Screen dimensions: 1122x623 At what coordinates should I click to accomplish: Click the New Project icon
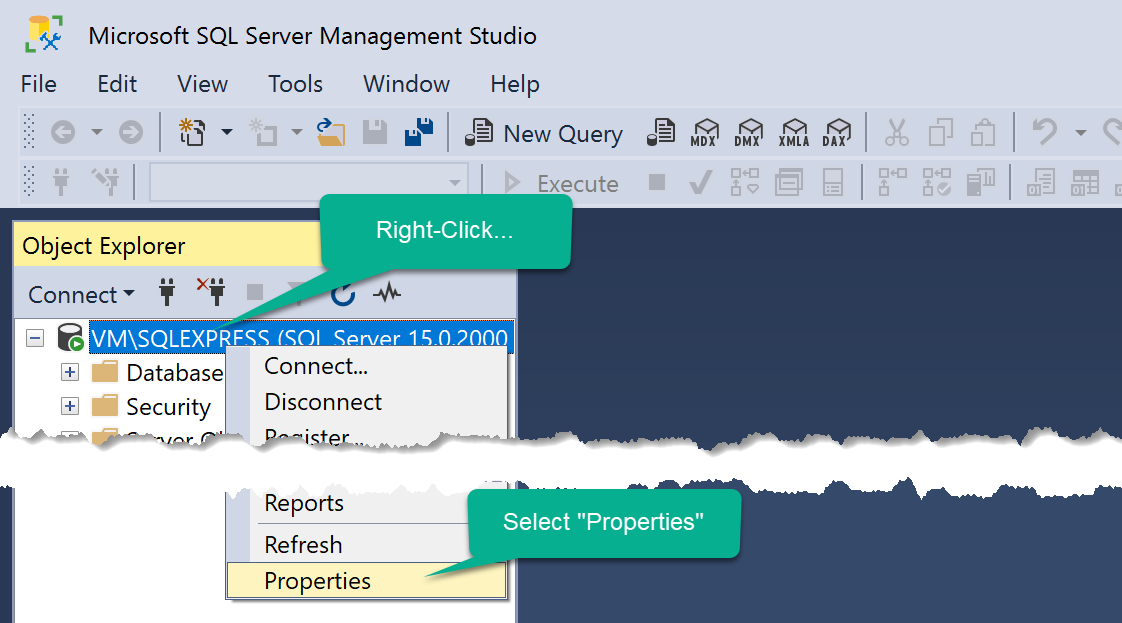[x=192, y=132]
